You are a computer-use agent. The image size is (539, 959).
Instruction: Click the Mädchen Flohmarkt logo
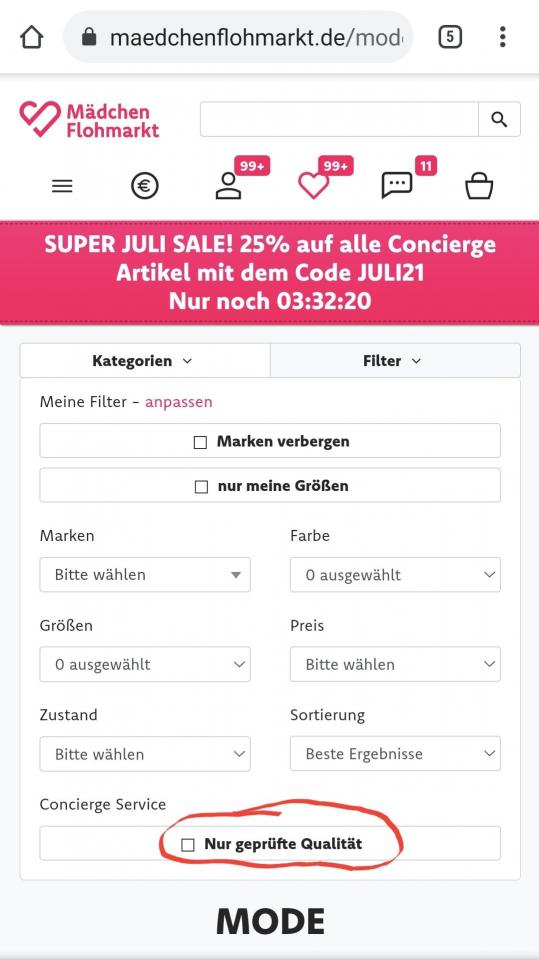click(x=89, y=119)
